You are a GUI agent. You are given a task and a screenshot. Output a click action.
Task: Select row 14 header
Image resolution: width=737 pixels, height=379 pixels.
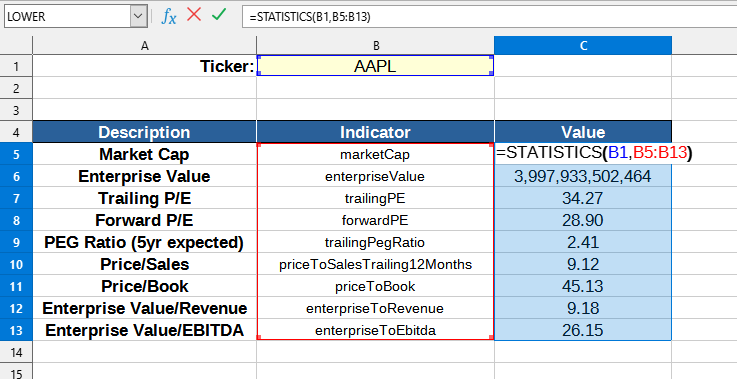point(16,352)
